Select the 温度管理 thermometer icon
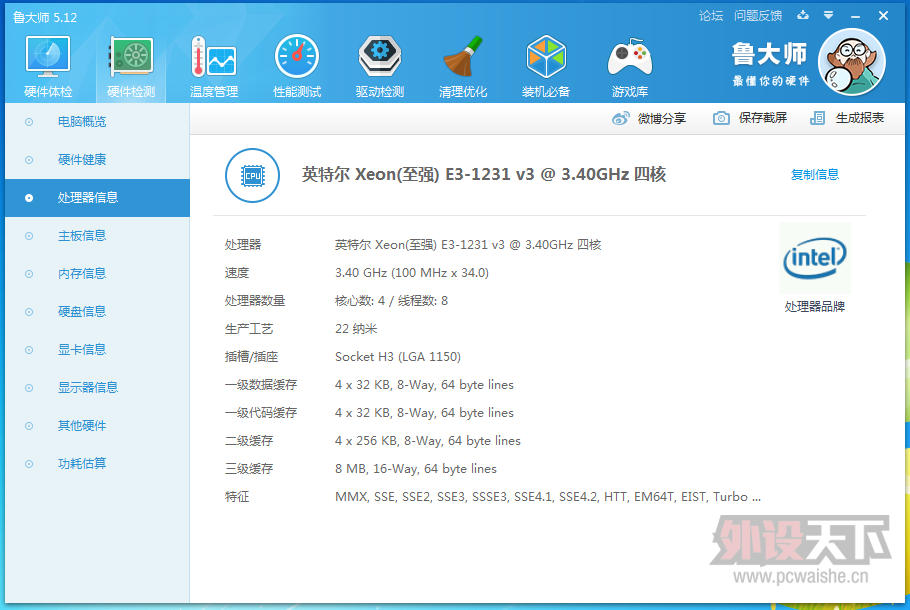Screen dimensions: 910x610 point(213,64)
